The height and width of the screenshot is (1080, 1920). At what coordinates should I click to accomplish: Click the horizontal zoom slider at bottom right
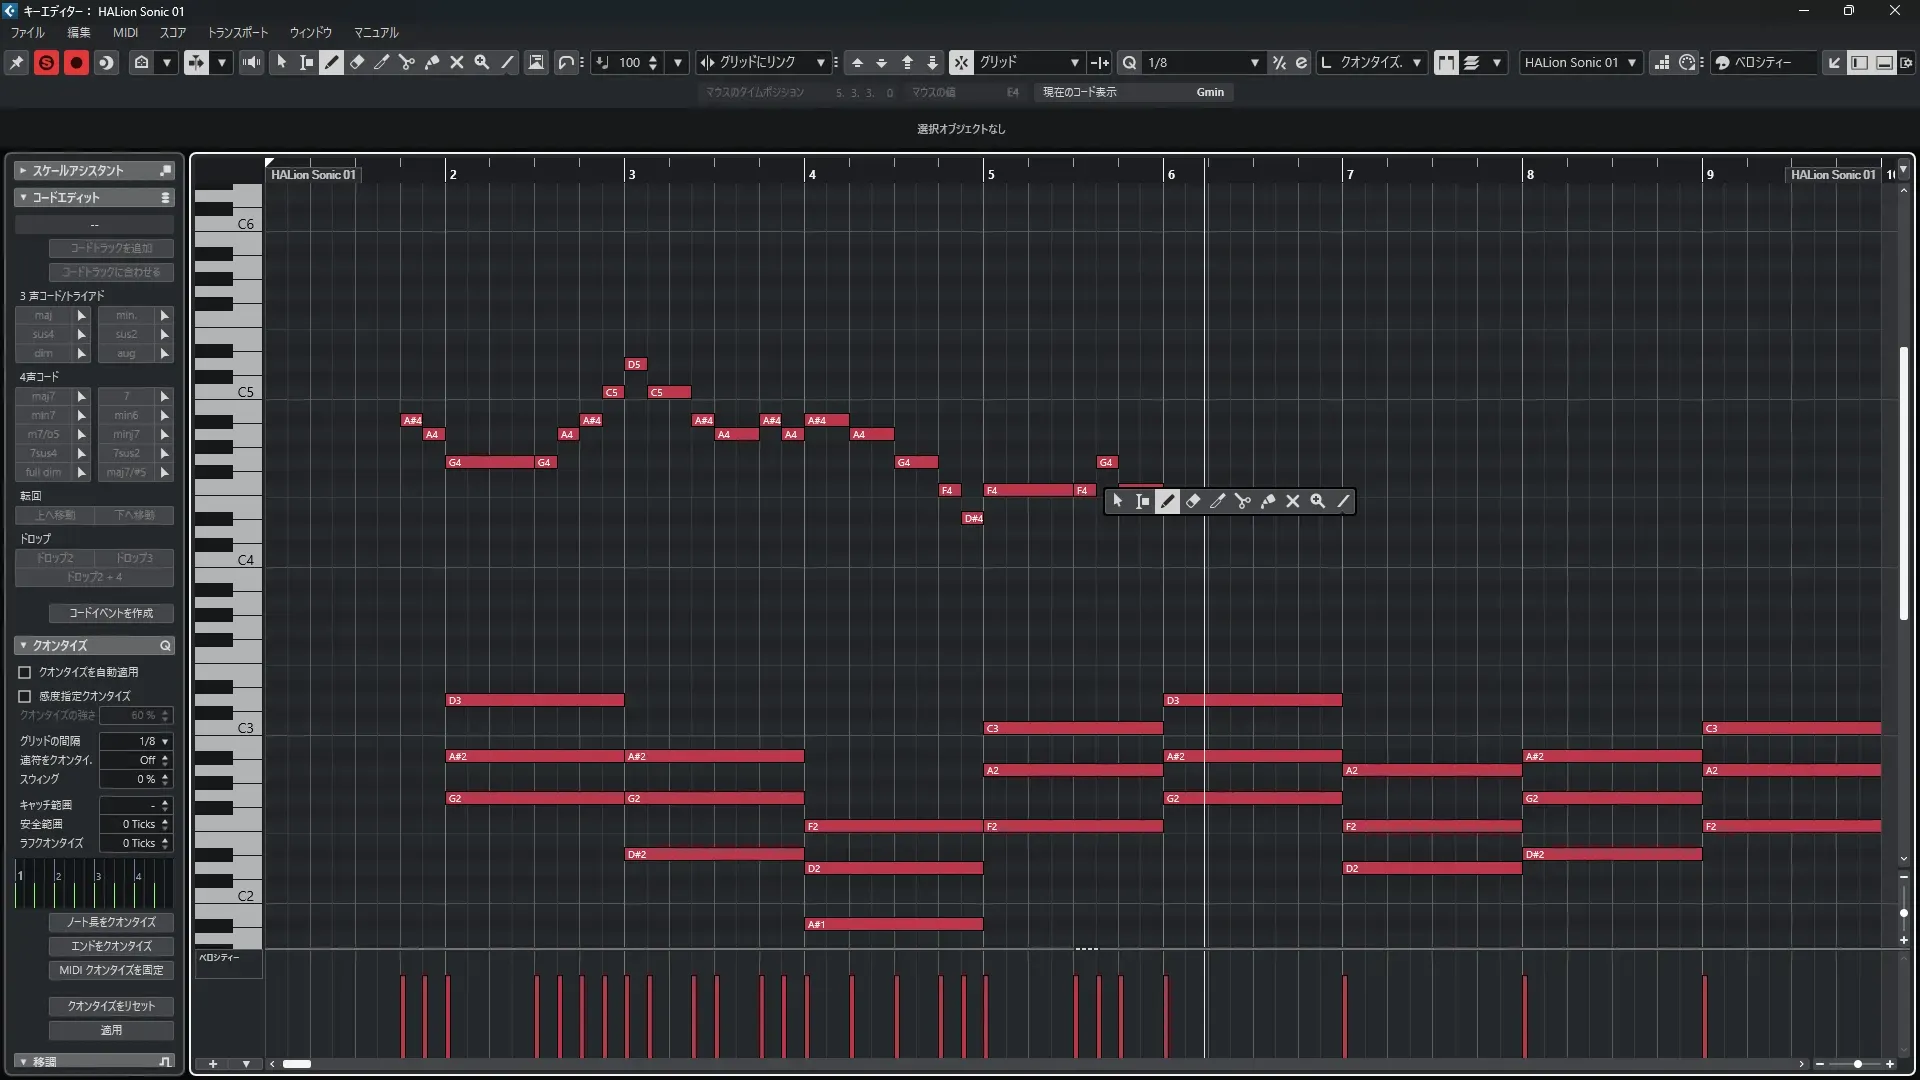[x=1857, y=1064]
